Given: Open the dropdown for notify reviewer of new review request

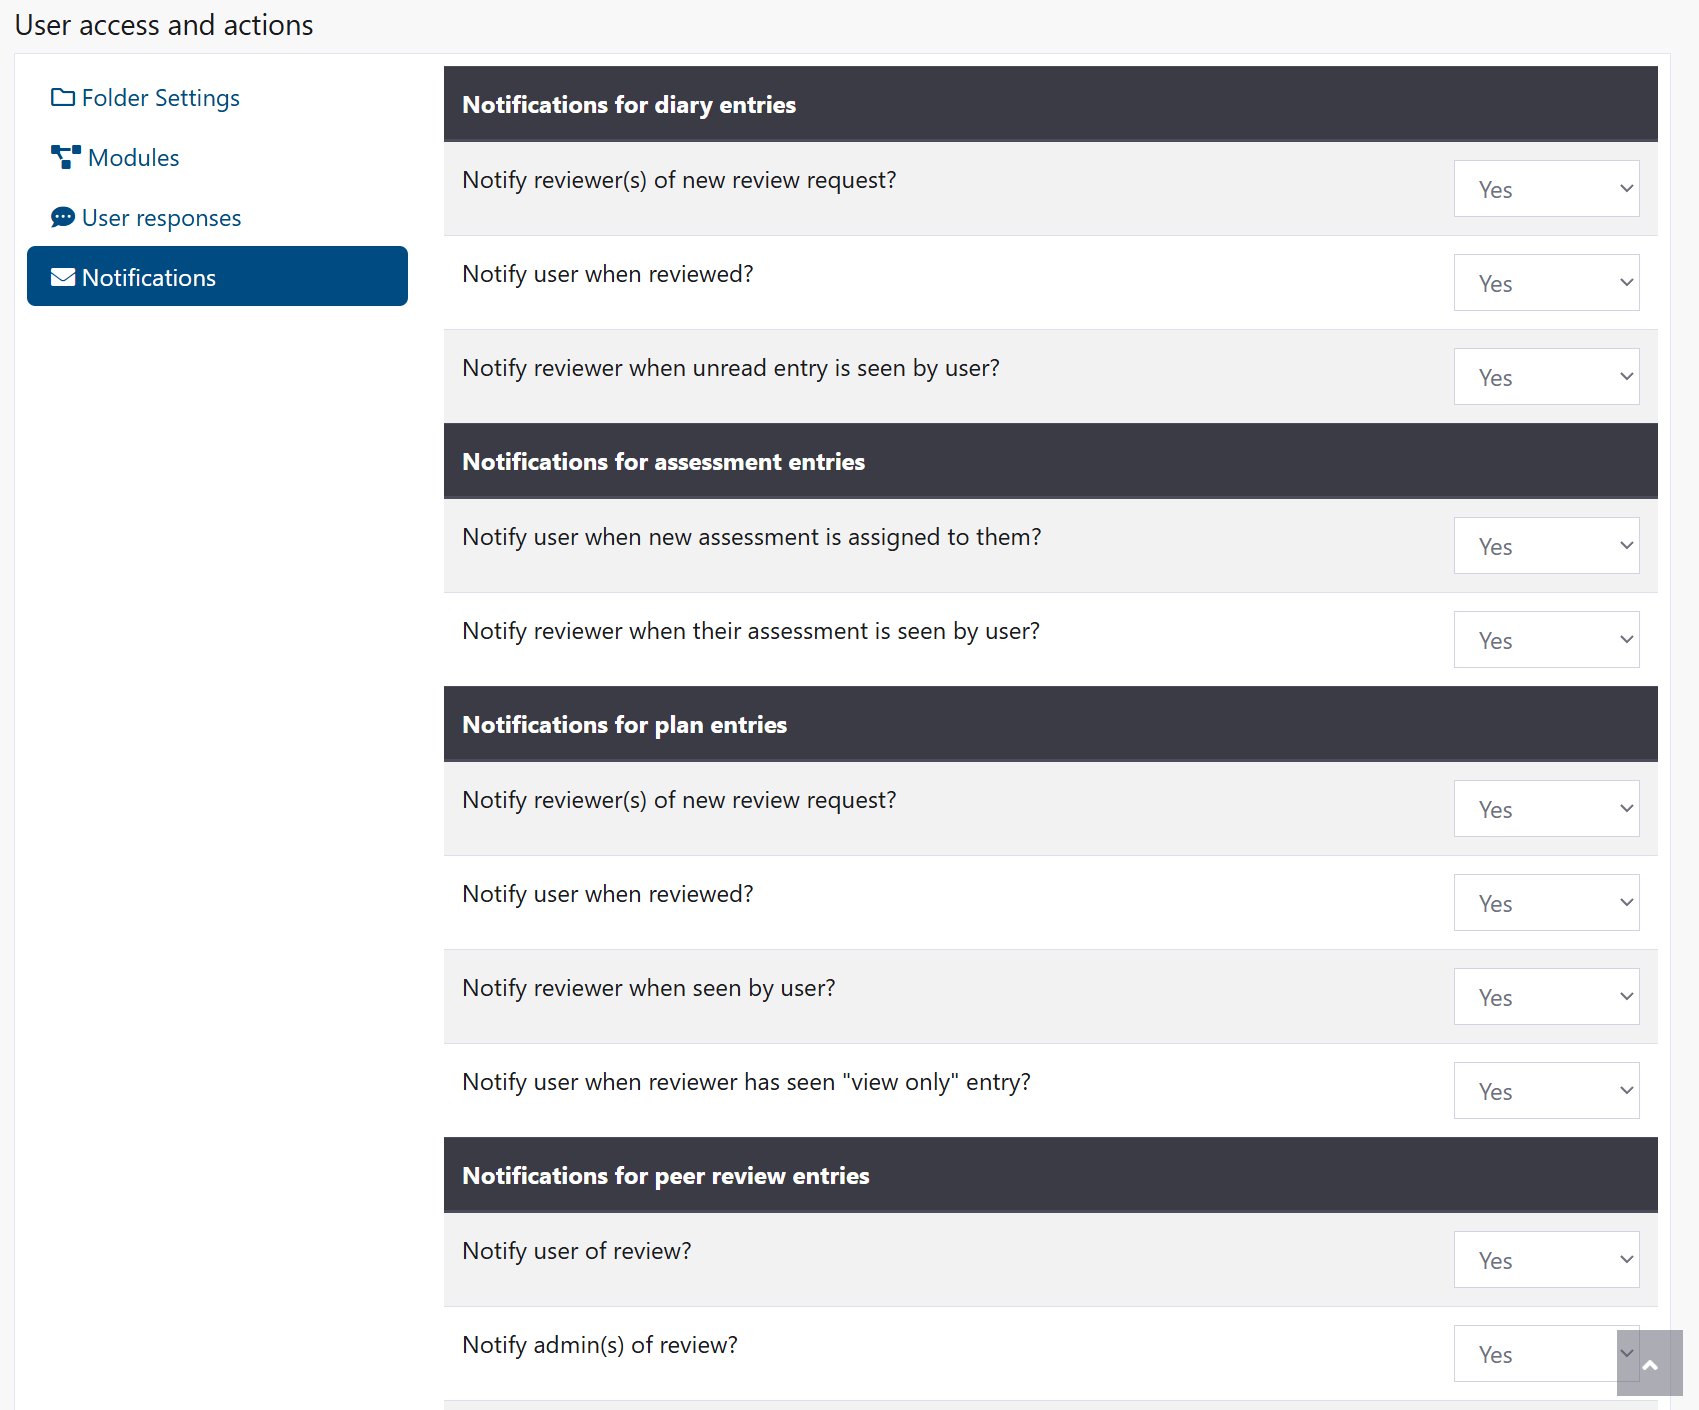Looking at the screenshot, I should pos(1546,188).
